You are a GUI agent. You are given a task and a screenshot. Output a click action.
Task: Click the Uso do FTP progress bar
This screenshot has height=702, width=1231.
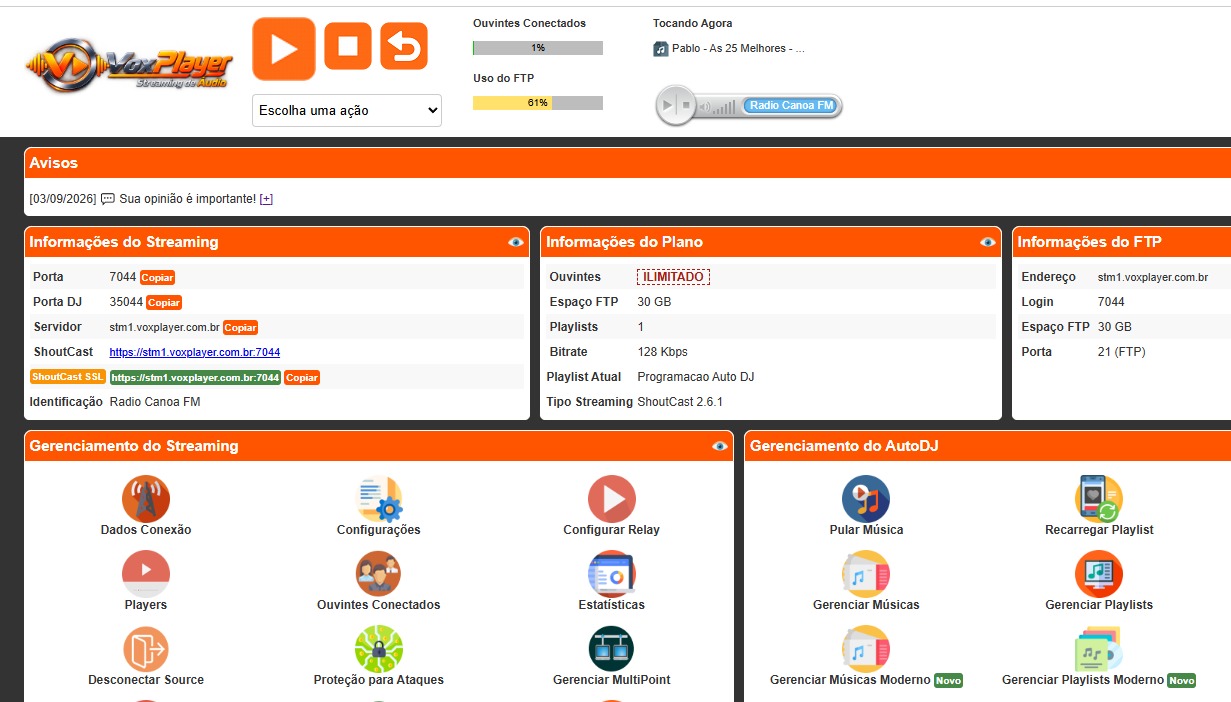(x=538, y=103)
